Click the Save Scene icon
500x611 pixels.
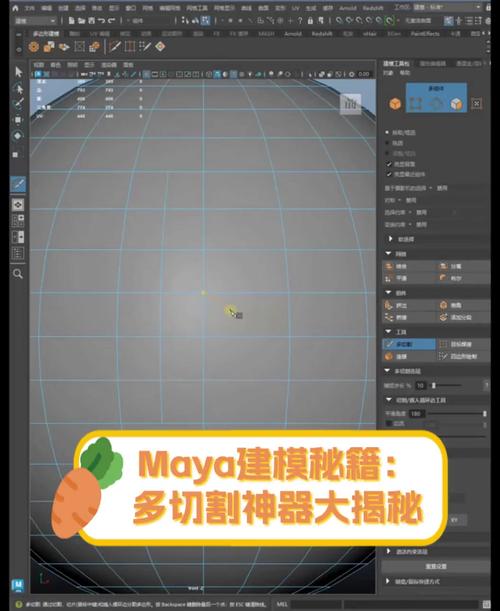[x=91, y=20]
